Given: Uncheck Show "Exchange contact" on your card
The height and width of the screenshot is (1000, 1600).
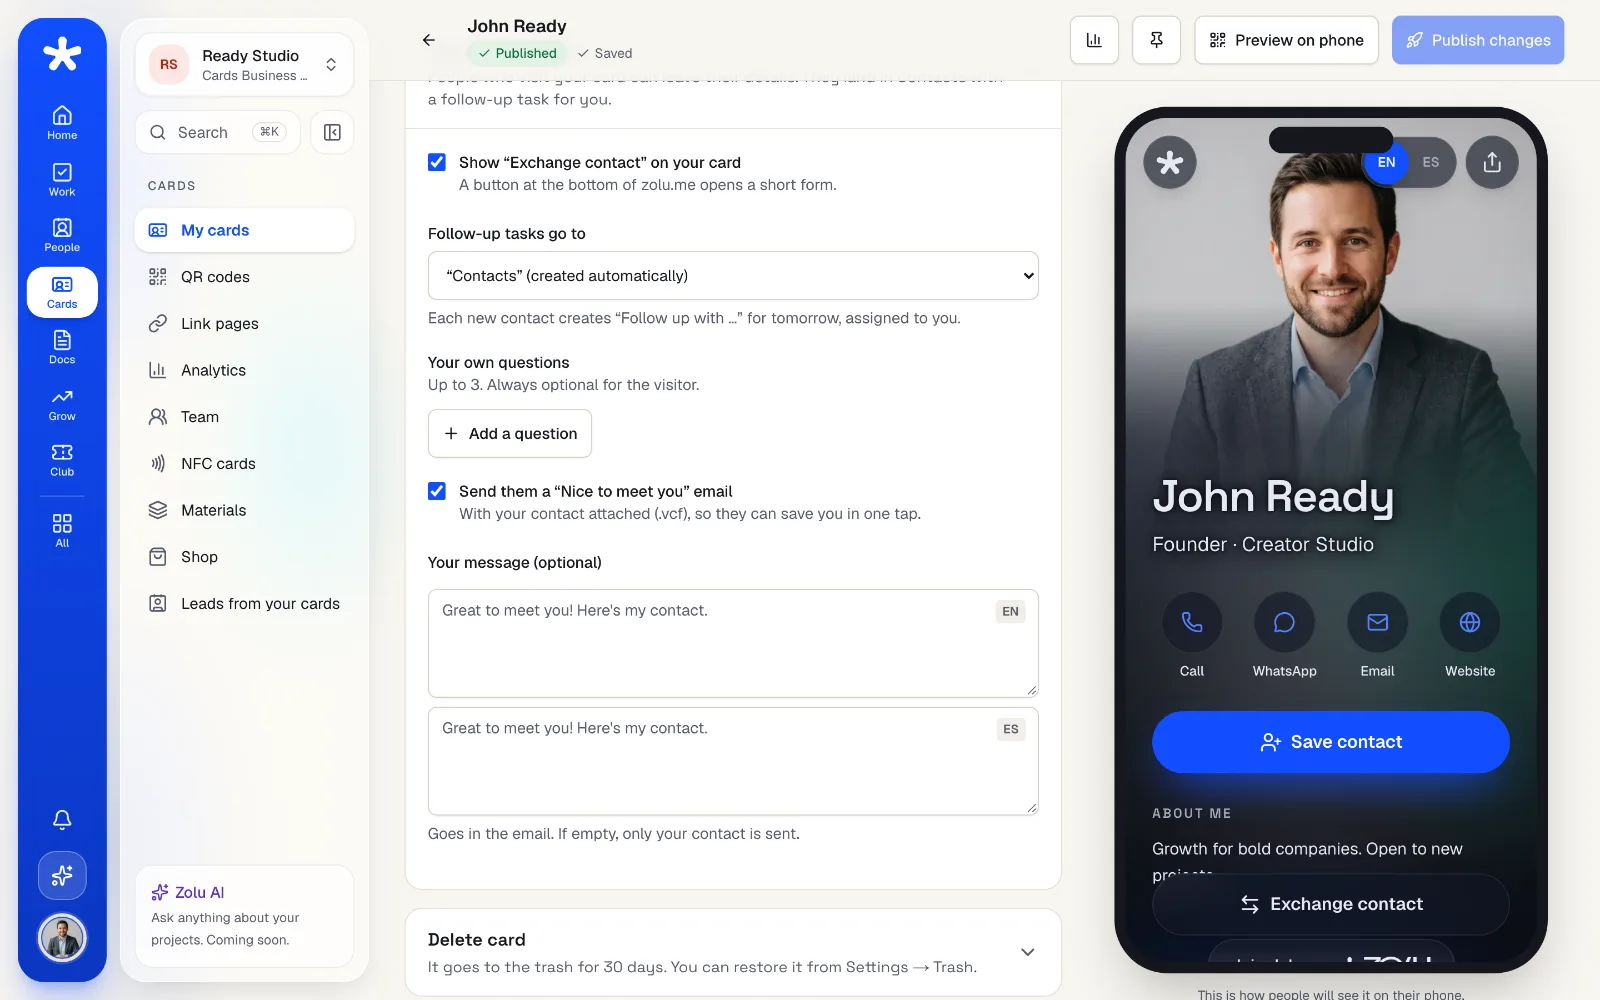Looking at the screenshot, I should 437,162.
